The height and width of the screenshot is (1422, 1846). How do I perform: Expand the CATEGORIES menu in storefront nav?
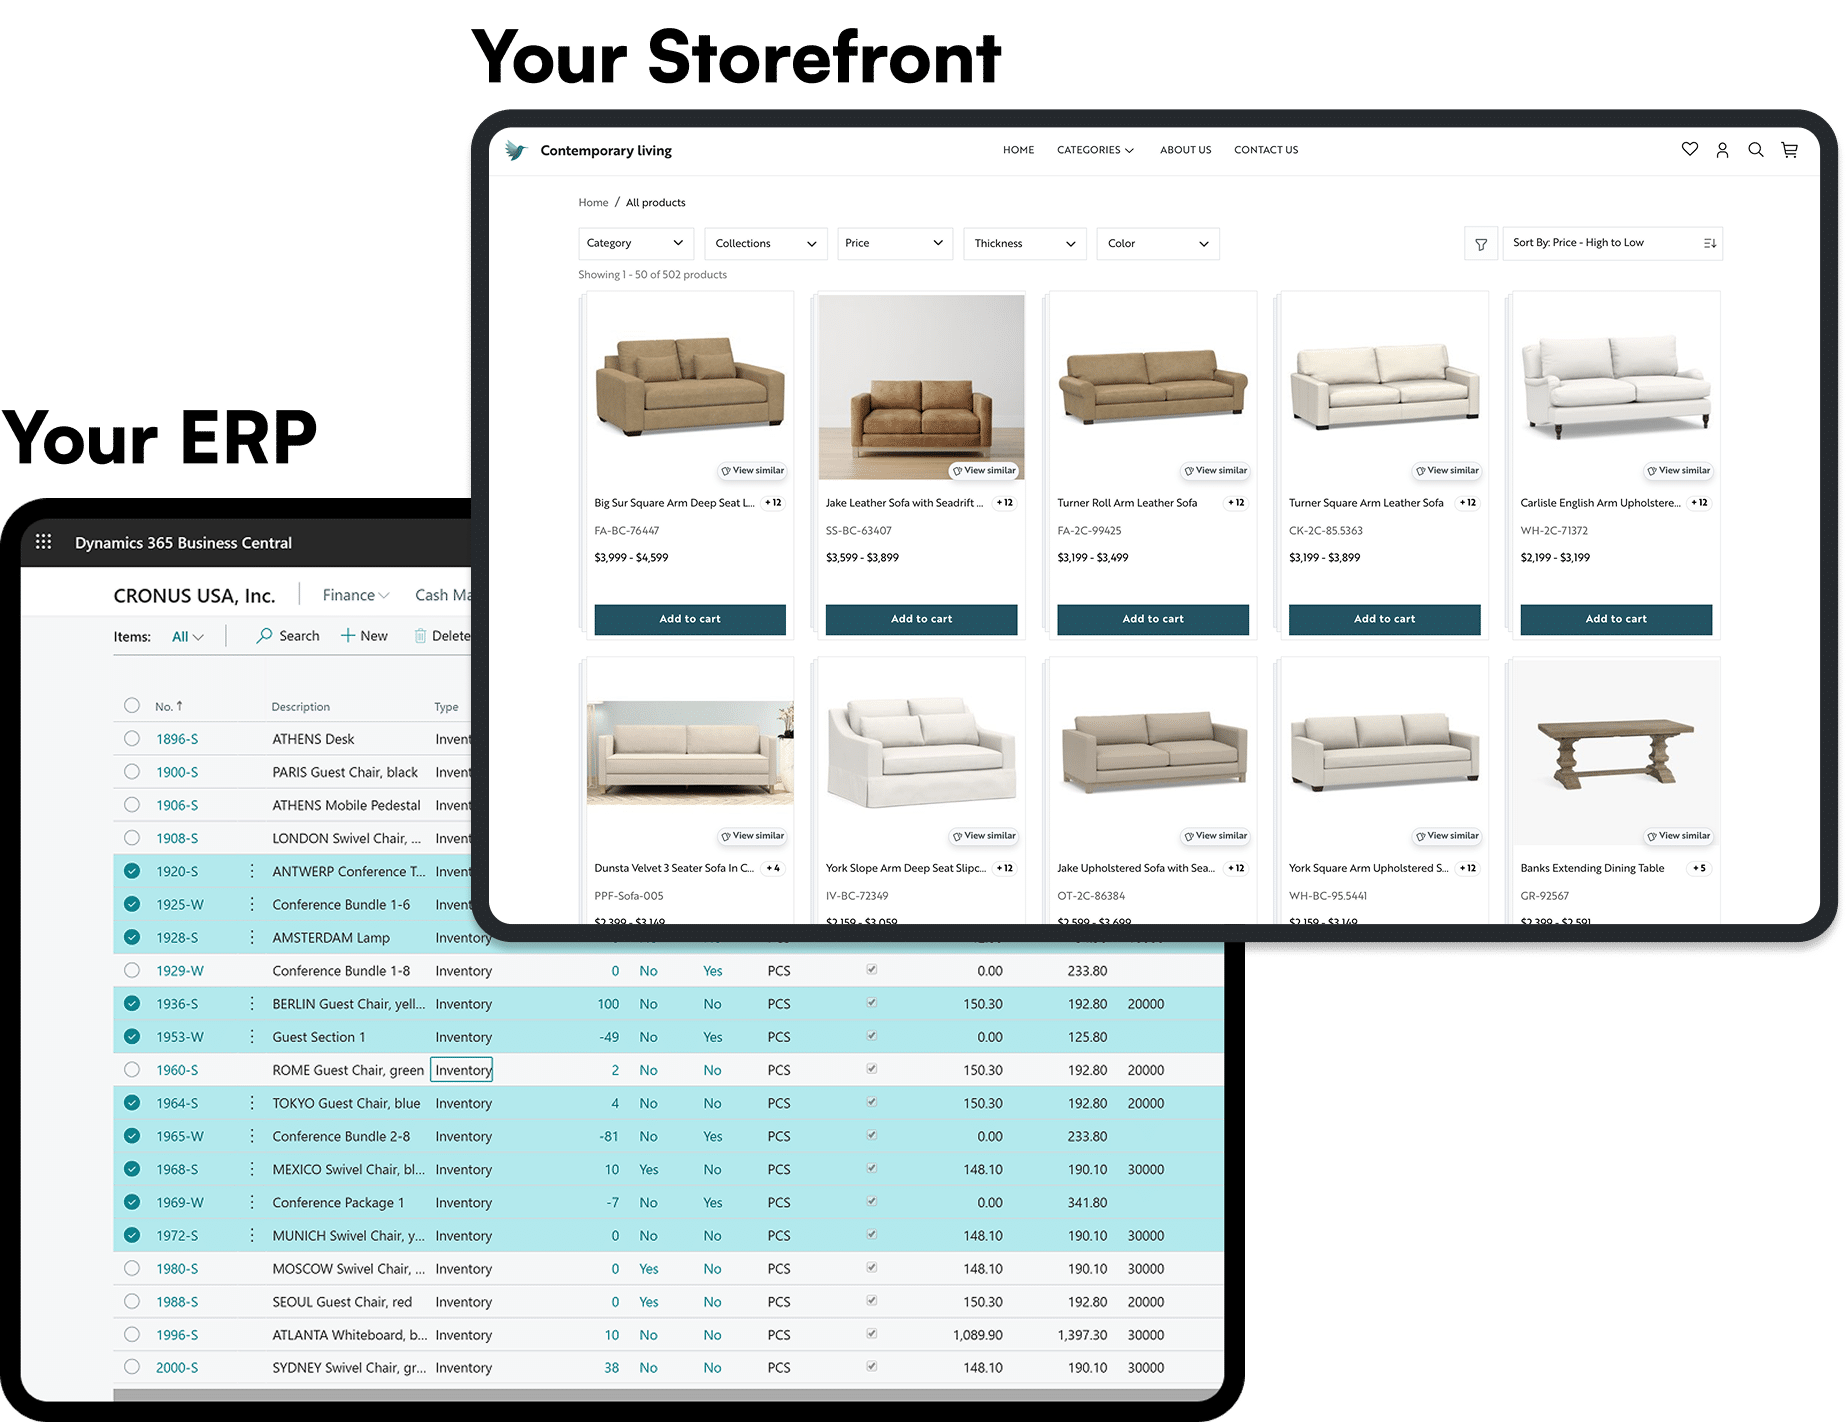click(x=1095, y=150)
